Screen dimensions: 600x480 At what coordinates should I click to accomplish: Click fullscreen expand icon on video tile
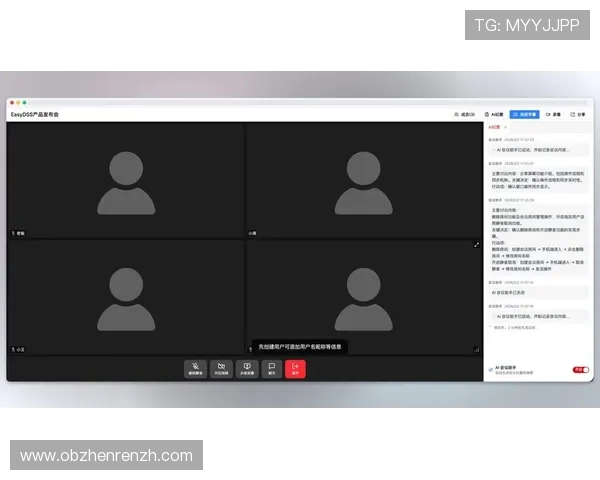click(x=477, y=244)
